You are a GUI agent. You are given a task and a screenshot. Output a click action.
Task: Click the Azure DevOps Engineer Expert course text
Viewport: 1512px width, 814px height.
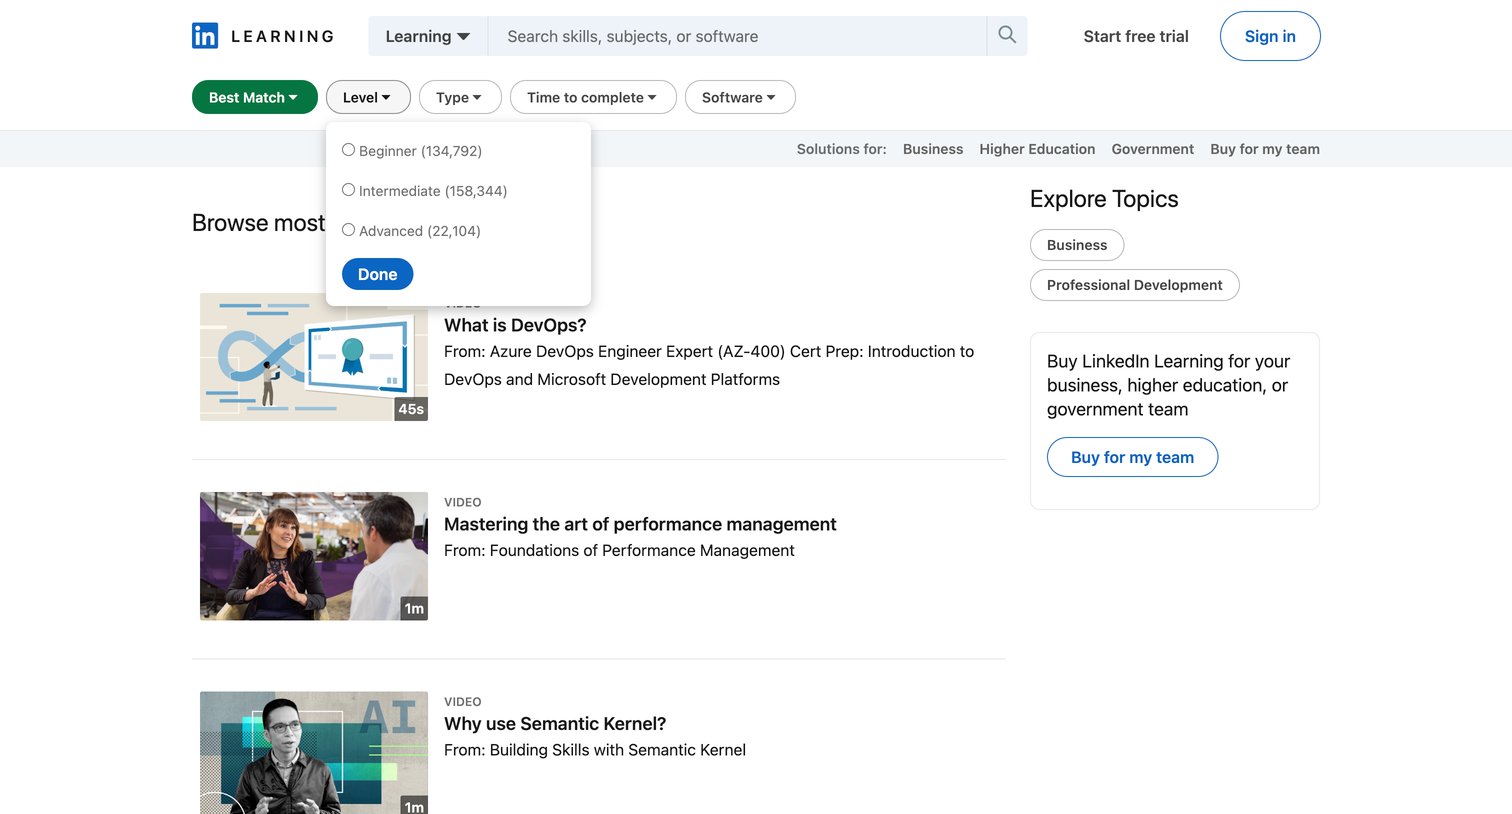pos(709,365)
